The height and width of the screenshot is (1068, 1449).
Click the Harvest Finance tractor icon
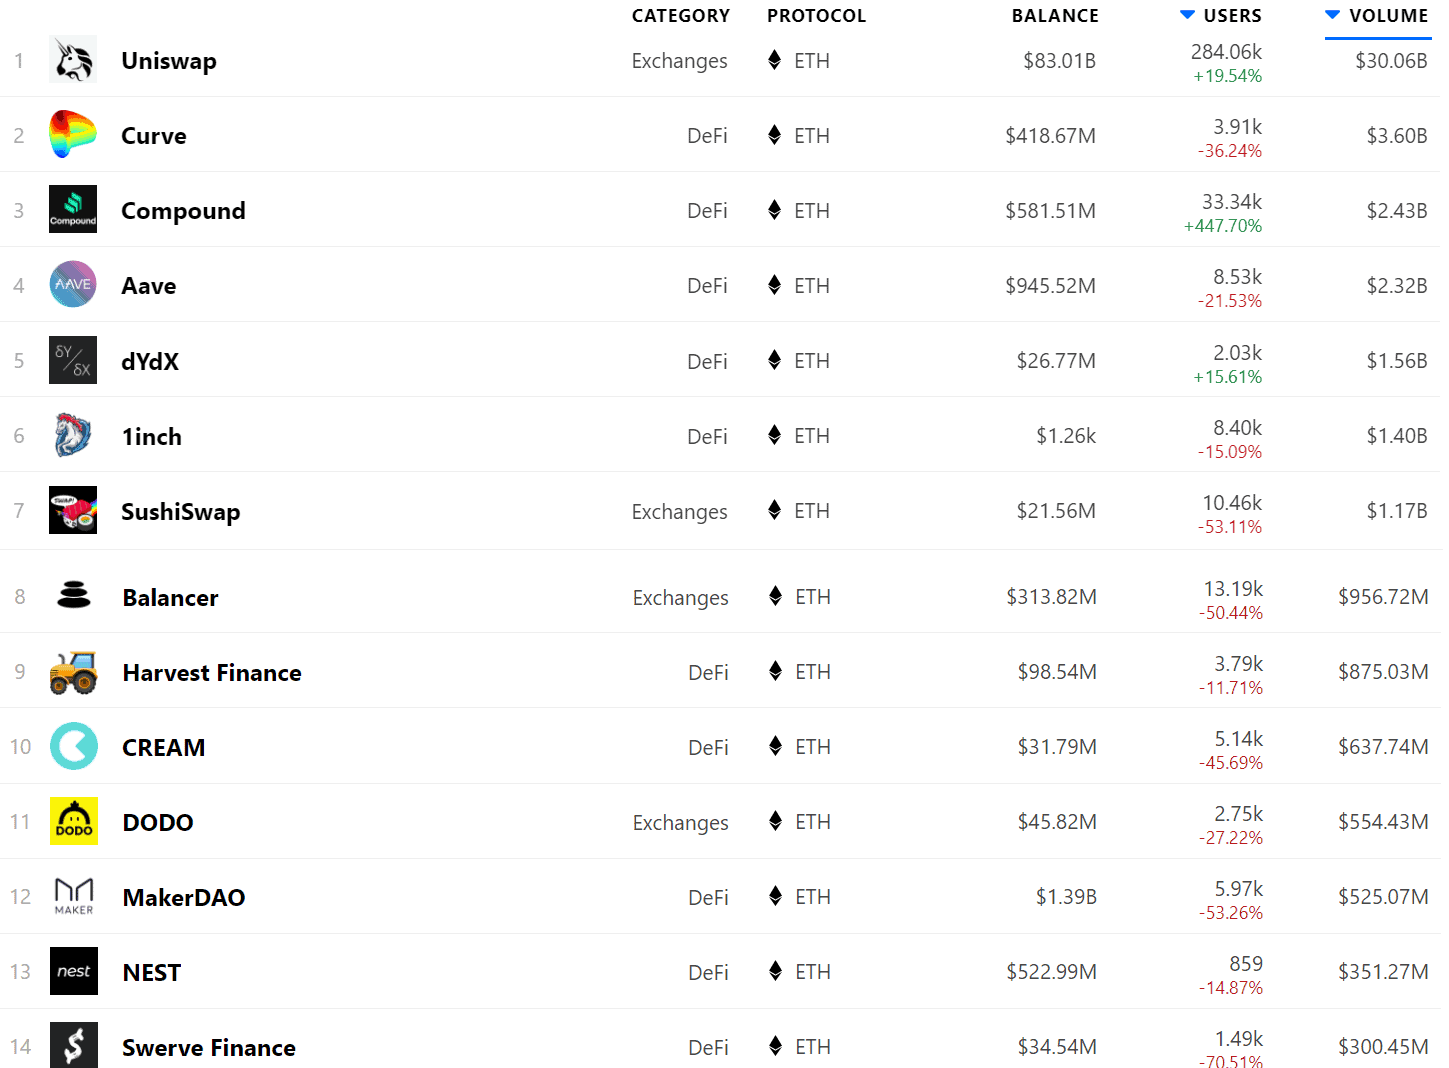[x=74, y=672]
